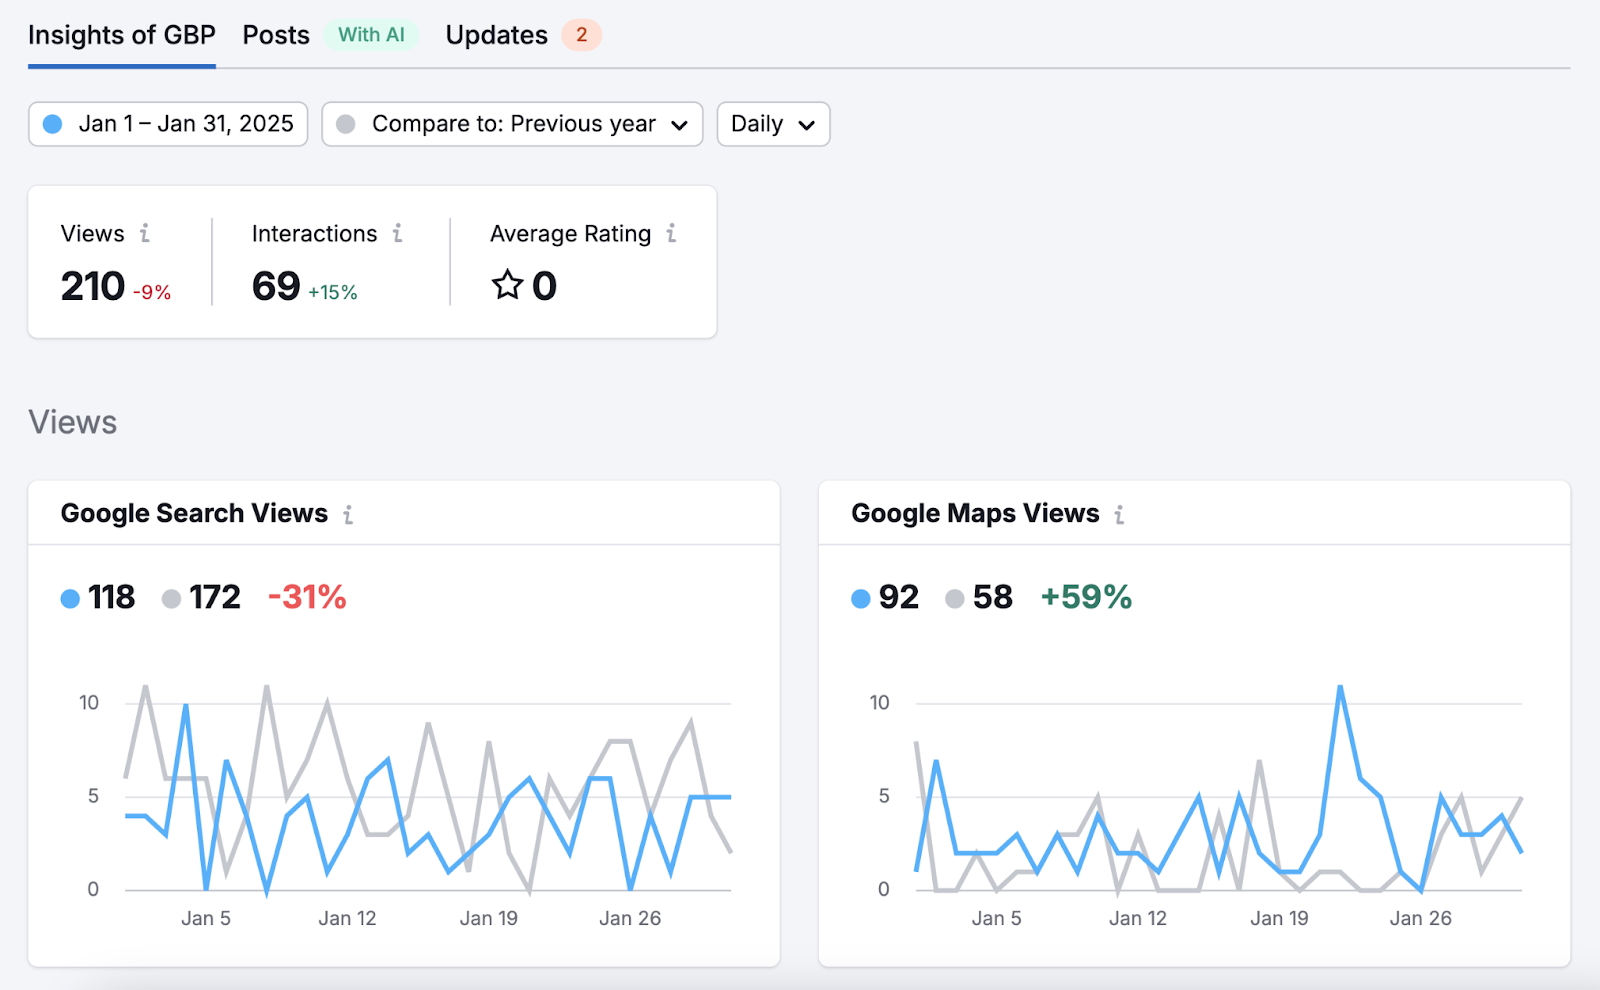Screen dimensions: 1600x990
Task: Click the Google Maps Views info icon
Action: point(1119,513)
